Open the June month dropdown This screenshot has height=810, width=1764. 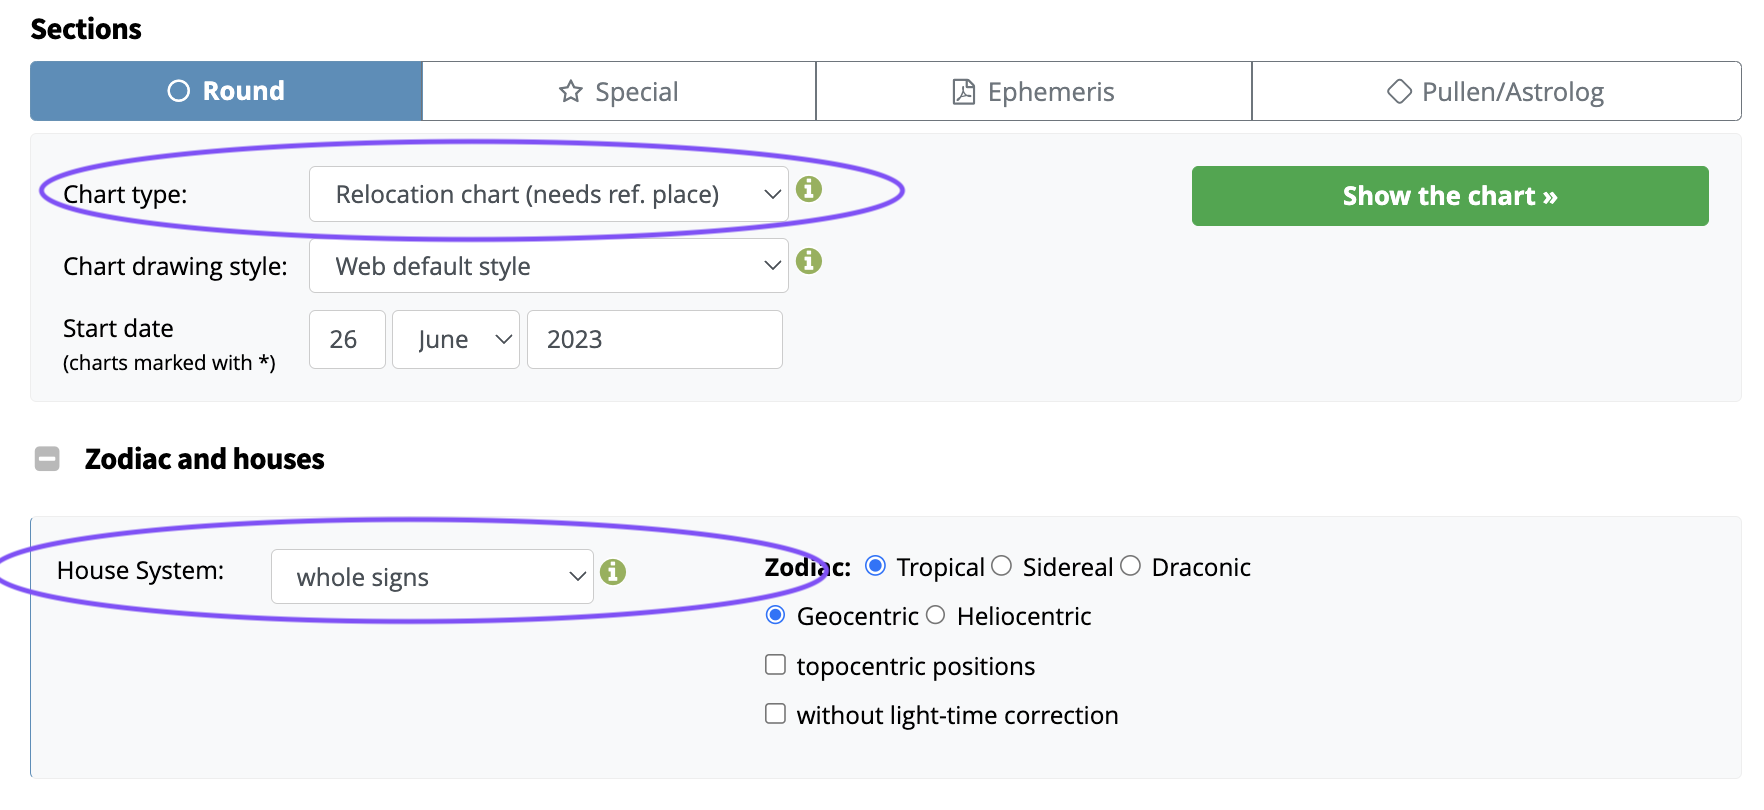(x=456, y=340)
